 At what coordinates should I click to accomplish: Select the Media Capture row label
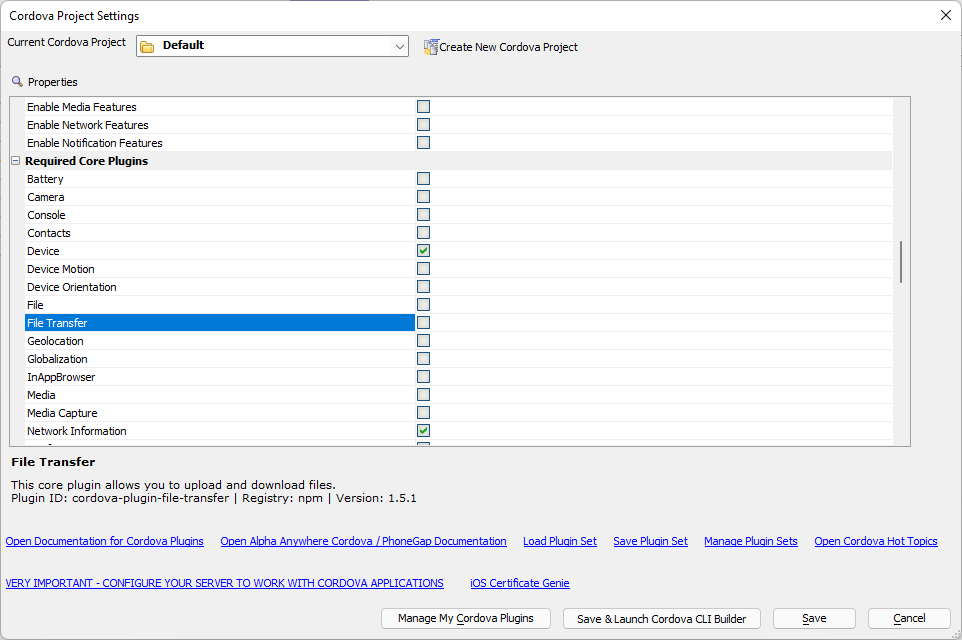tap(62, 413)
